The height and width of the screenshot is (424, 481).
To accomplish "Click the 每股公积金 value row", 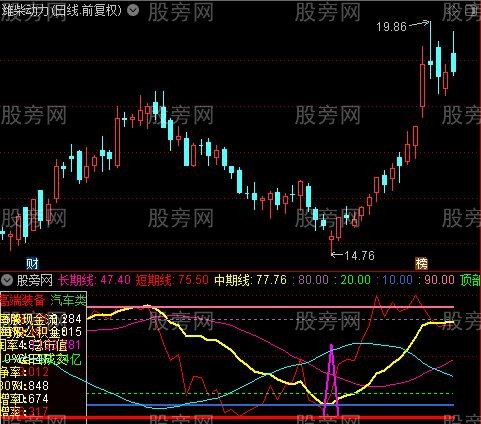I will click(x=41, y=332).
